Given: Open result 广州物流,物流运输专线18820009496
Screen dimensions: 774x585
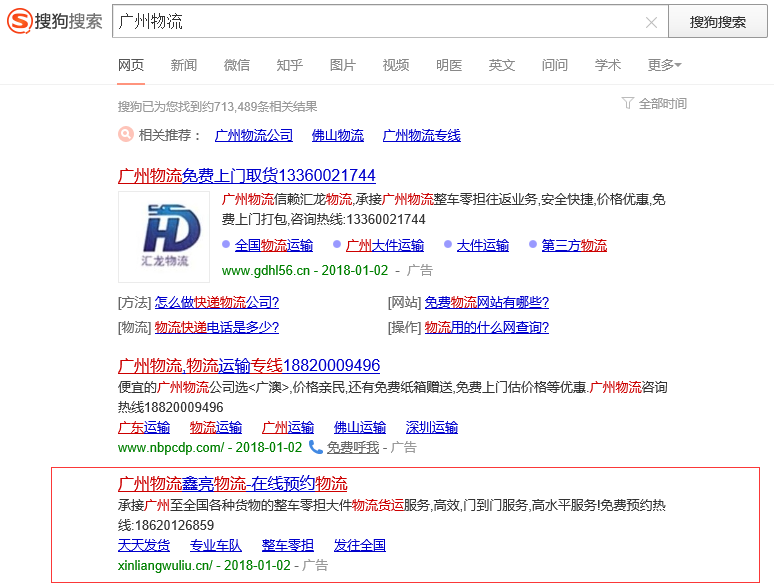Looking at the screenshot, I should 249,366.
